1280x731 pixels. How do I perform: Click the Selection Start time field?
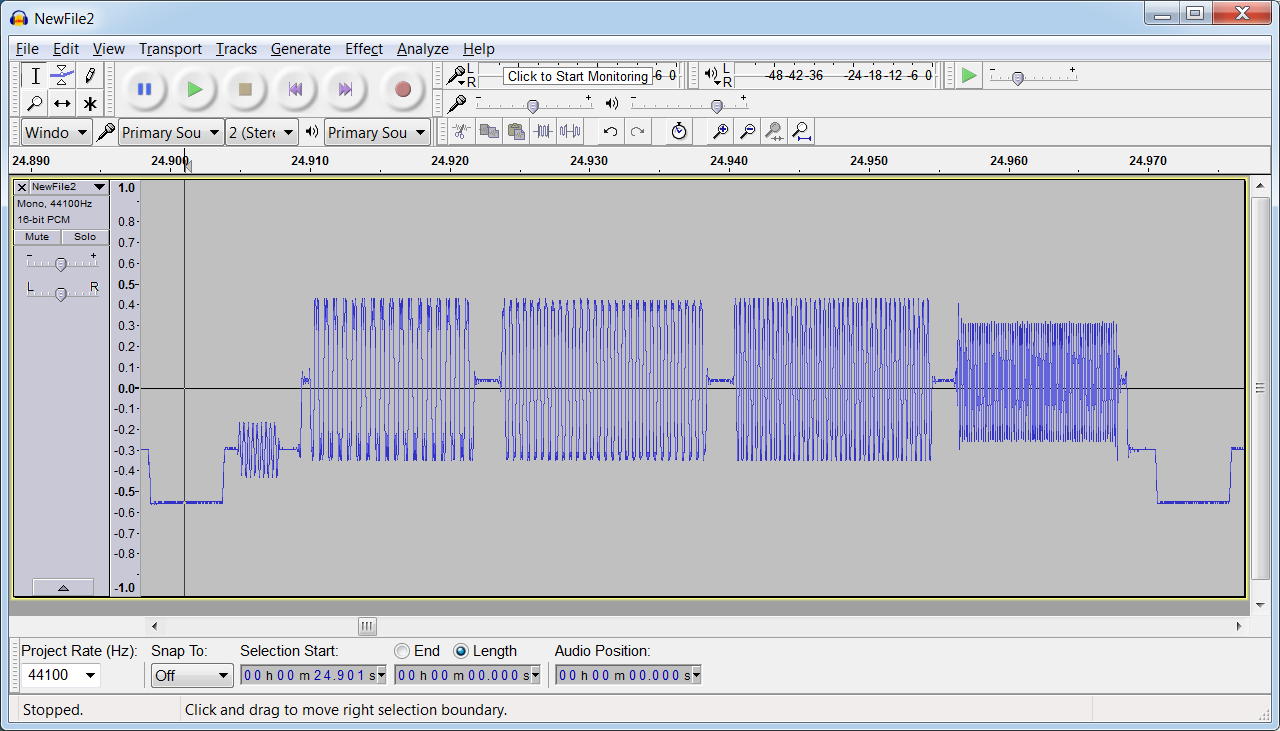310,675
